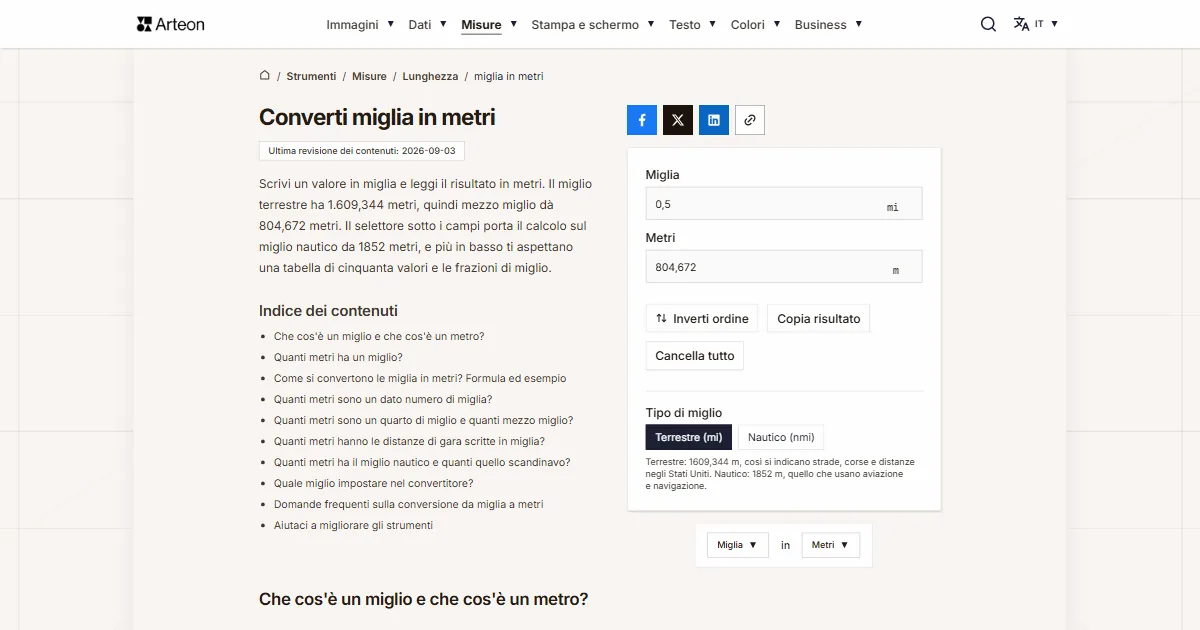
Task: Click the Inverti ordine button
Action: tap(702, 319)
